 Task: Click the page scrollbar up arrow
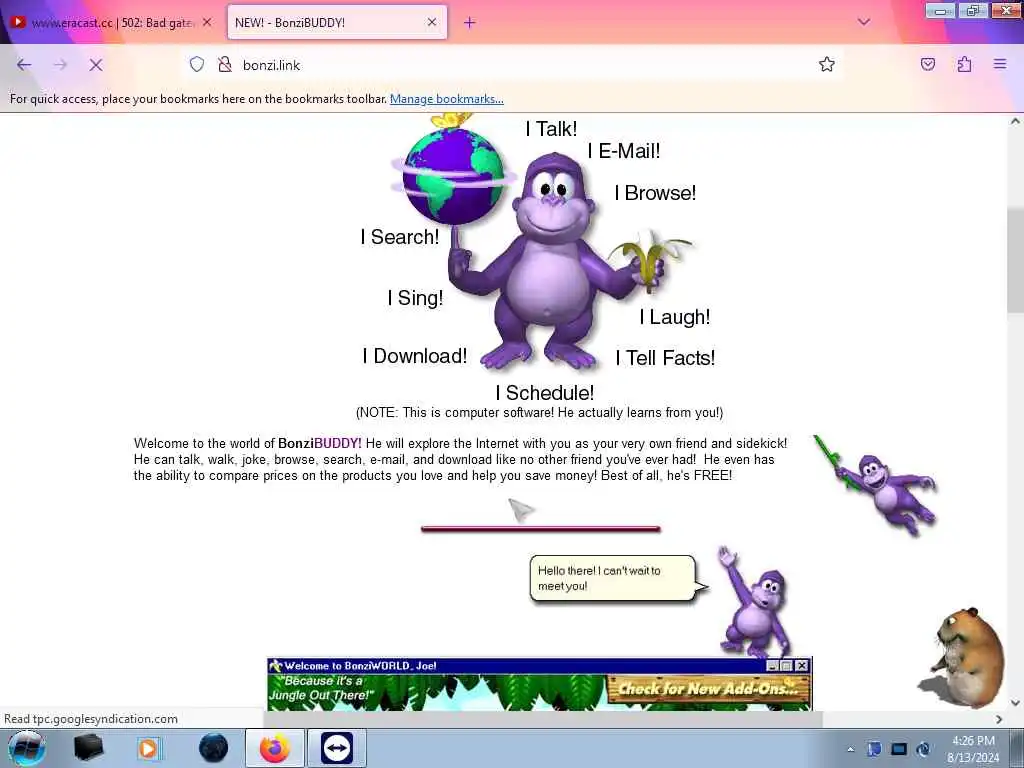pos(1016,121)
